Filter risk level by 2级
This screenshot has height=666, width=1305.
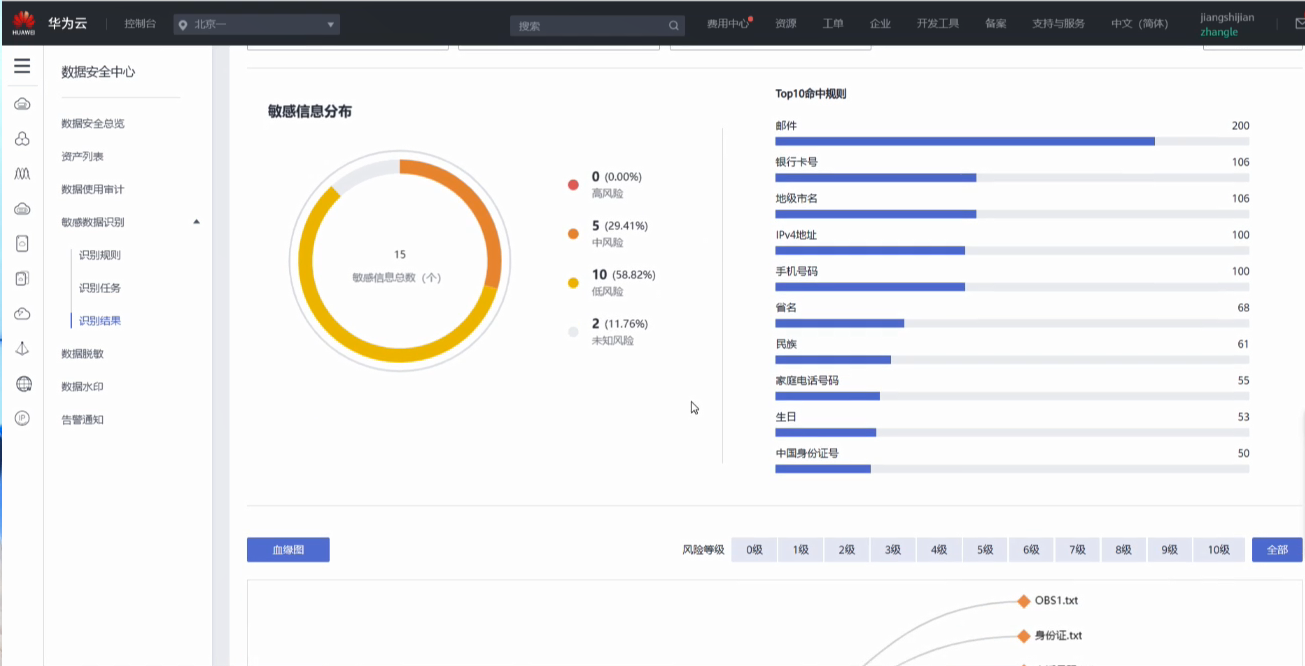847,550
